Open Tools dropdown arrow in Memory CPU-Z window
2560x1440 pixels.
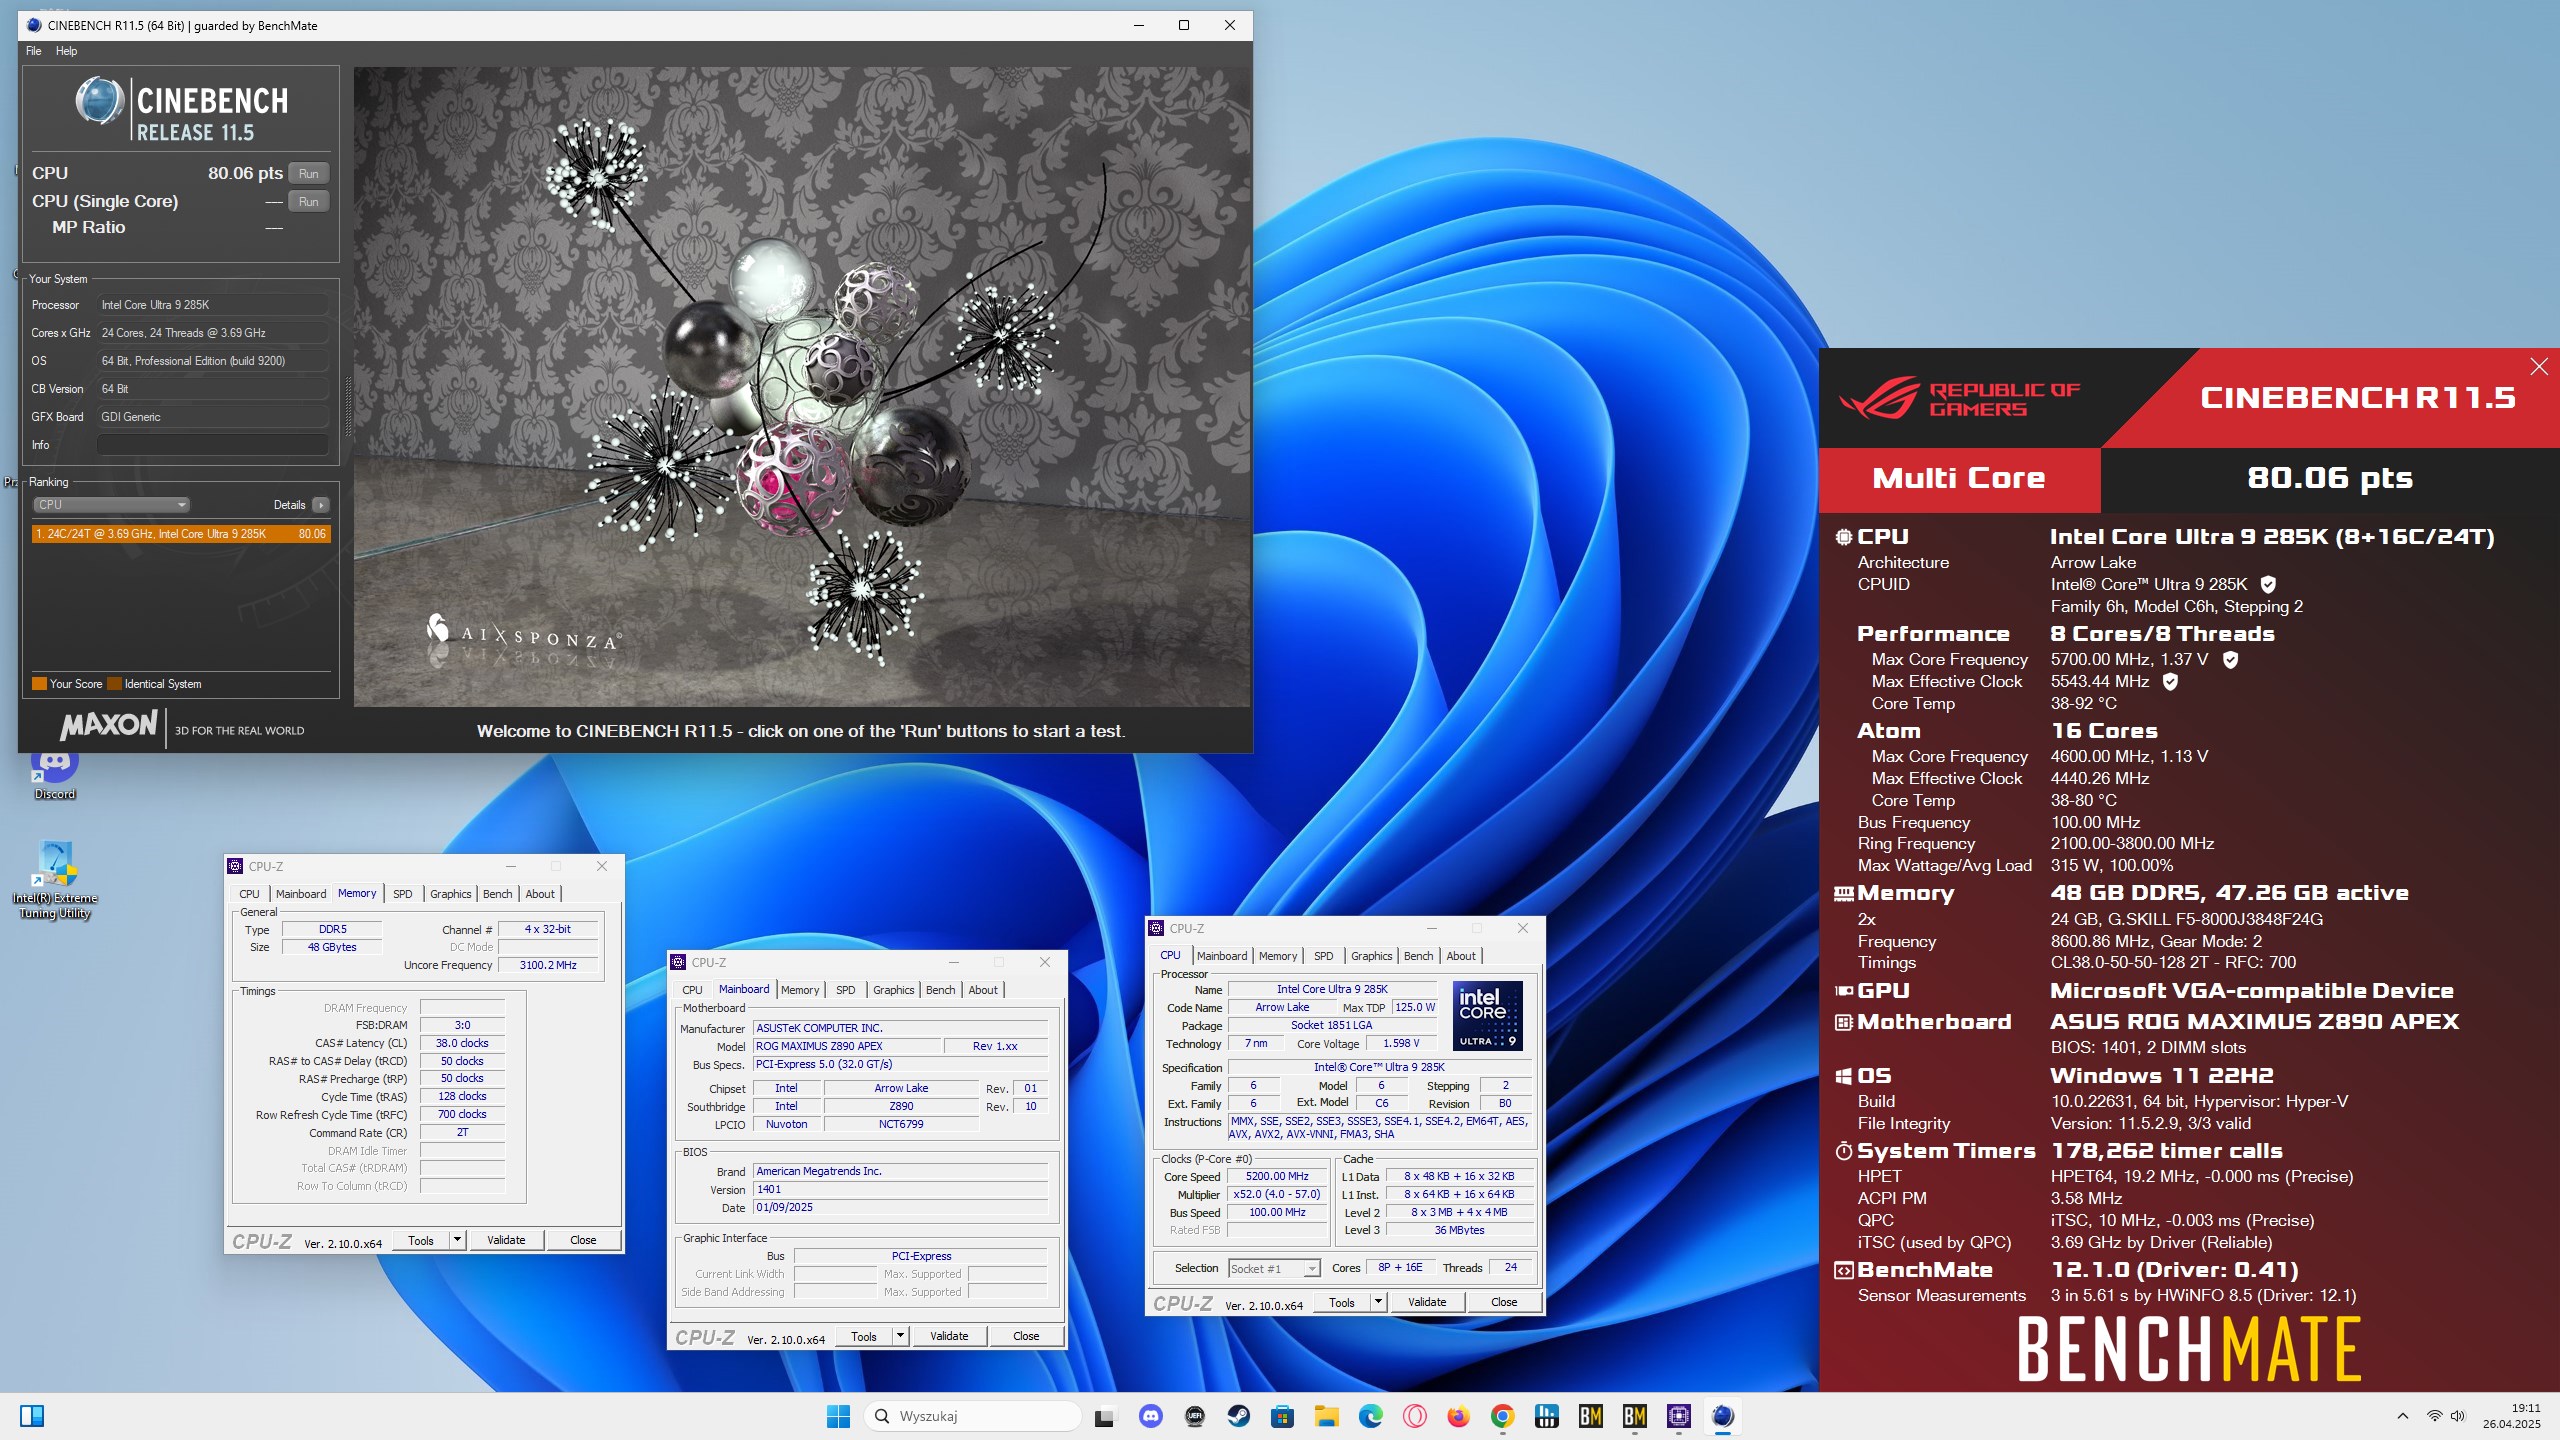click(457, 1240)
